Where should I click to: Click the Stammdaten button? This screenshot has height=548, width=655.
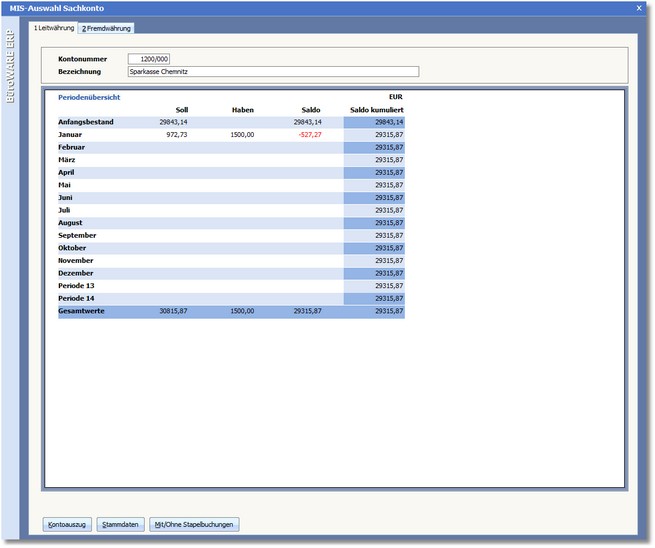pyautogui.click(x=120, y=524)
